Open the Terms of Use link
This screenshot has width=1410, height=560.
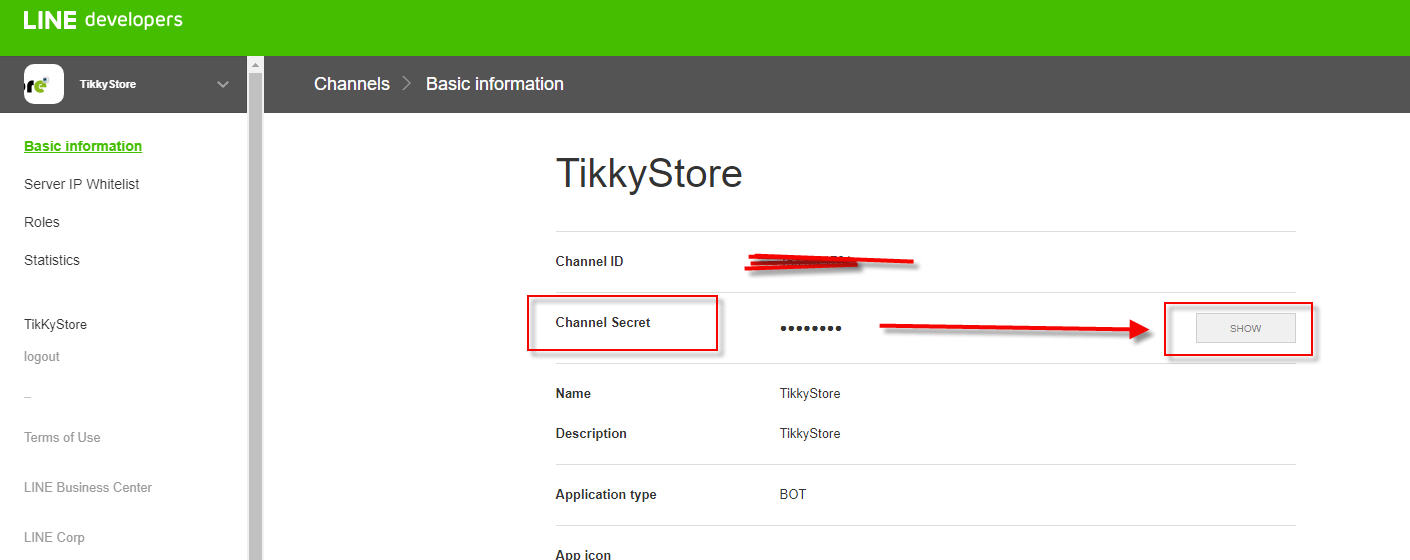click(62, 437)
